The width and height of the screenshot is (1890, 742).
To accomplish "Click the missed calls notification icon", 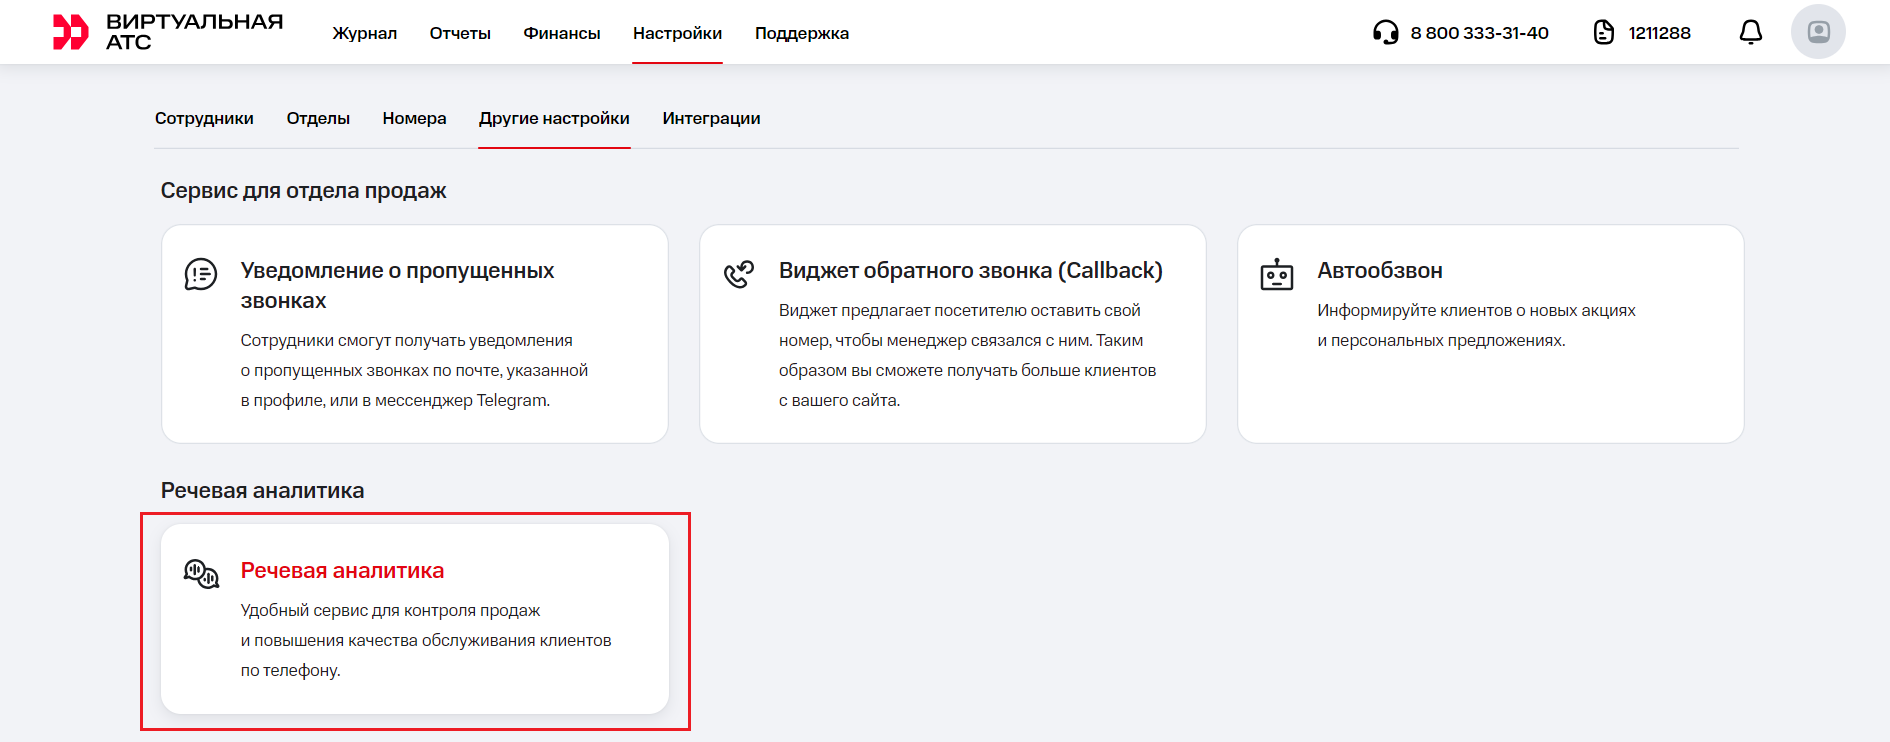I will click(x=201, y=274).
